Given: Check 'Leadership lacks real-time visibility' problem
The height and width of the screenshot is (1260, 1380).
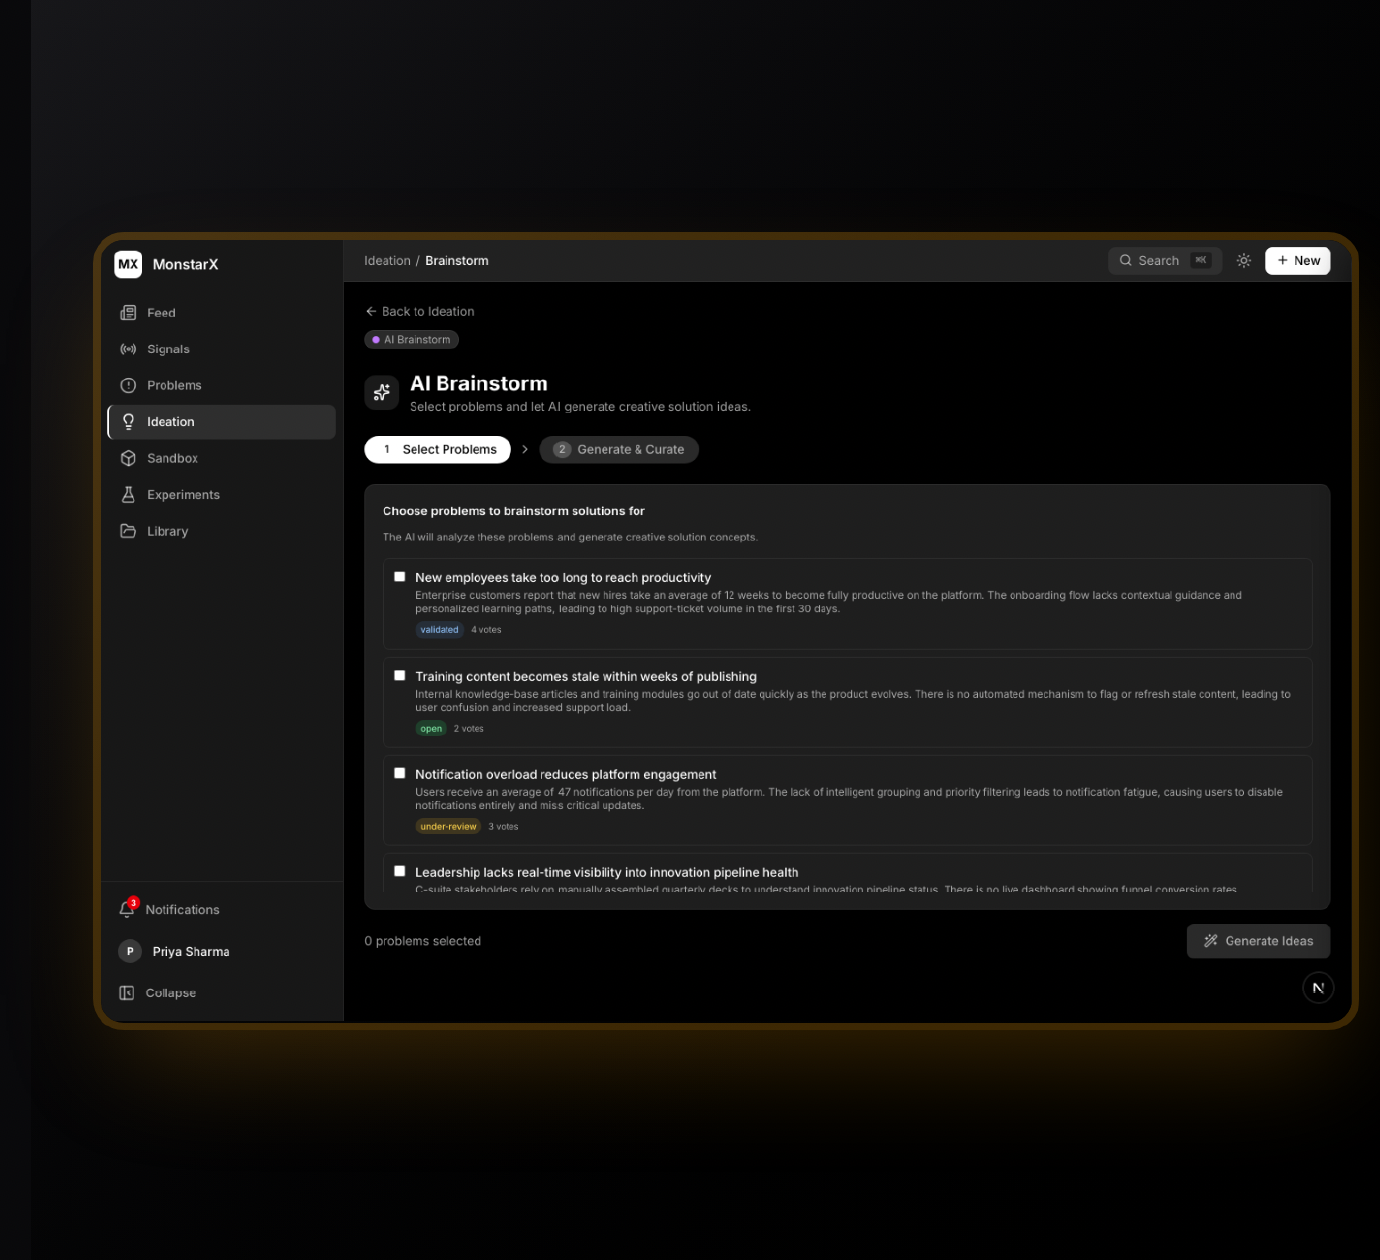Looking at the screenshot, I should 400,872.
